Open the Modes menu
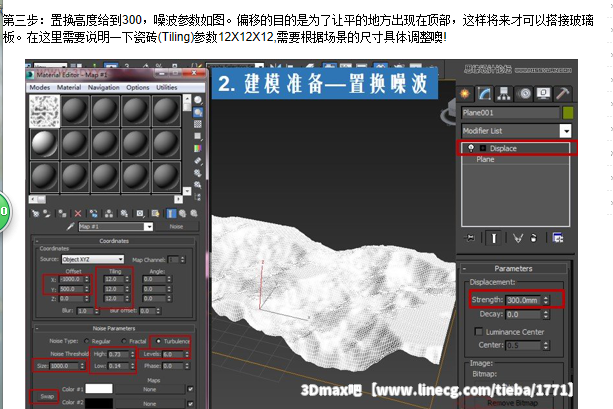This screenshot has width=613, height=409. coord(39,87)
